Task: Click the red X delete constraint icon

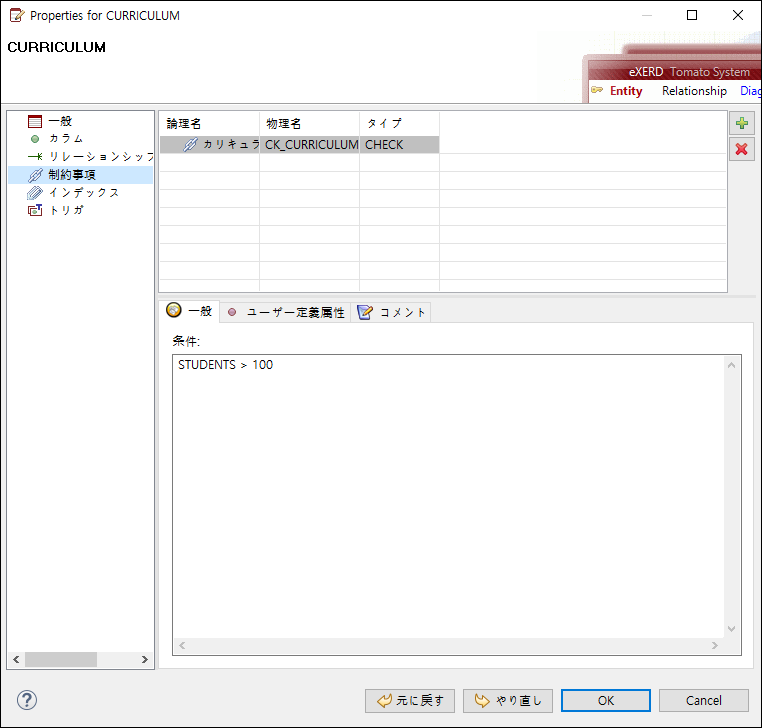Action: pos(742,149)
